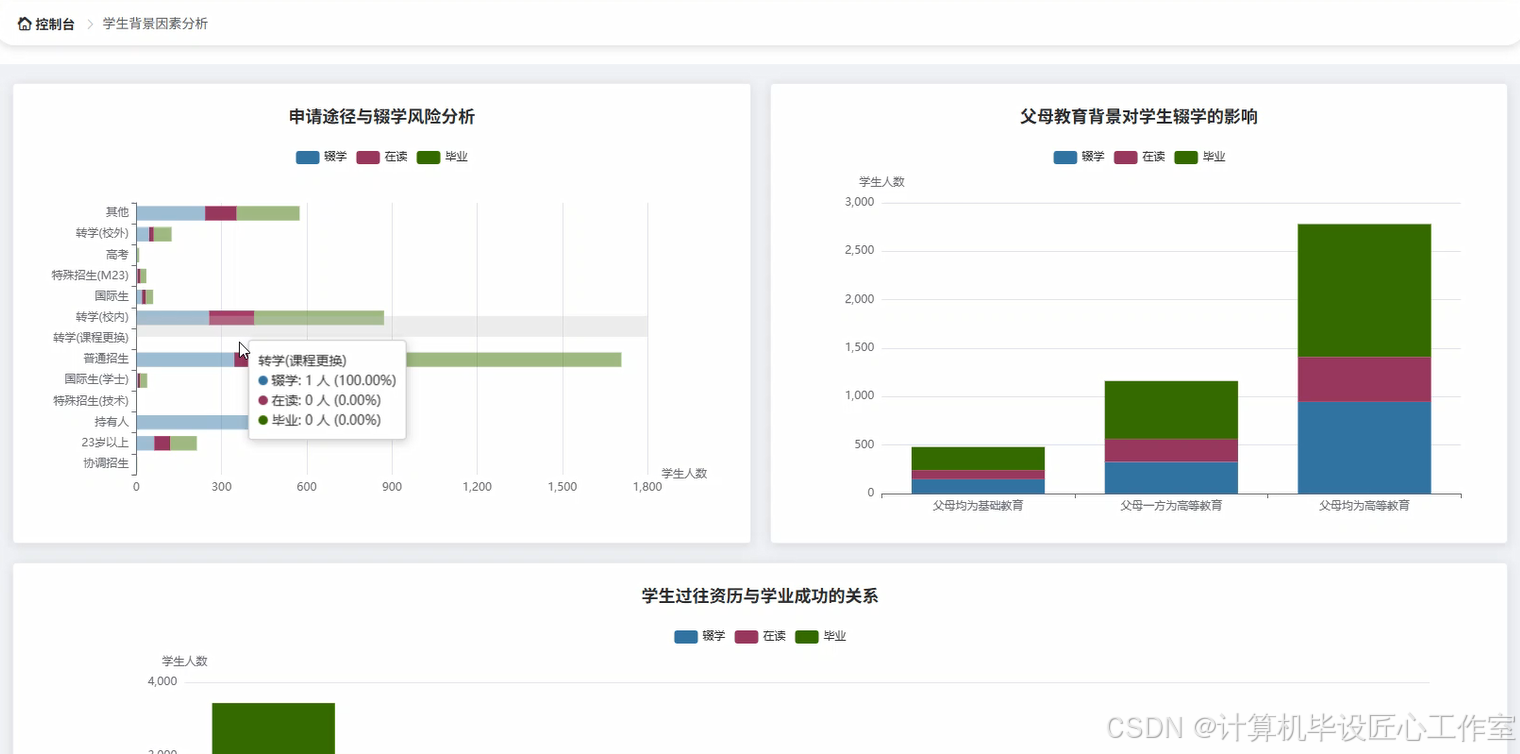Click the 其他 row's blue 辍学 bar segment

[171, 213]
